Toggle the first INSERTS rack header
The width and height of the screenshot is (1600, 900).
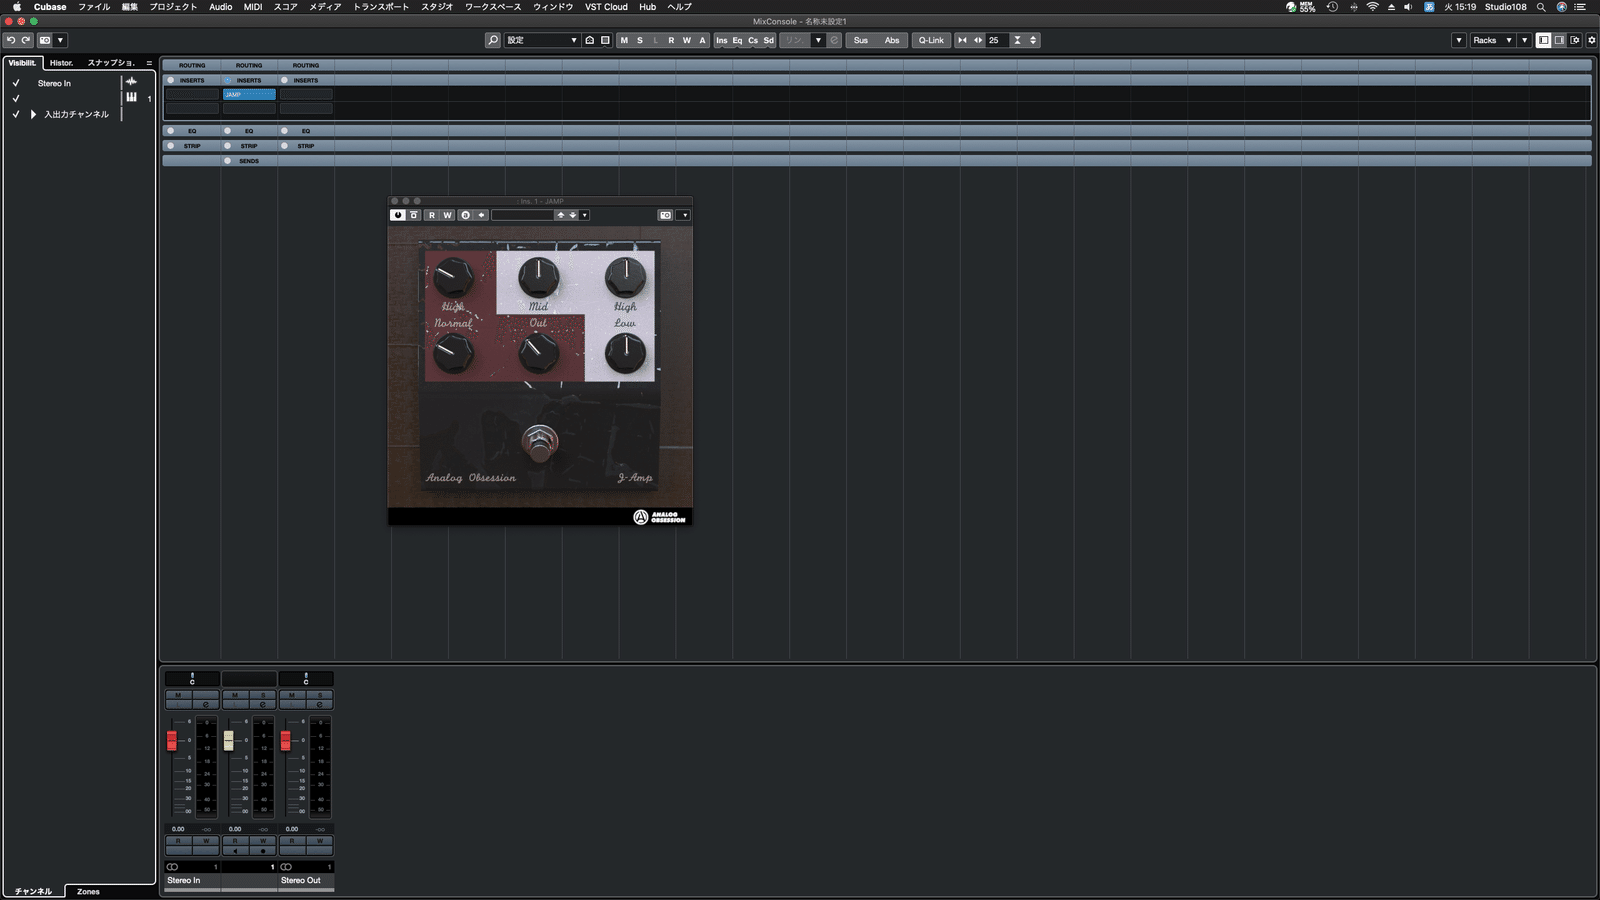coord(192,80)
